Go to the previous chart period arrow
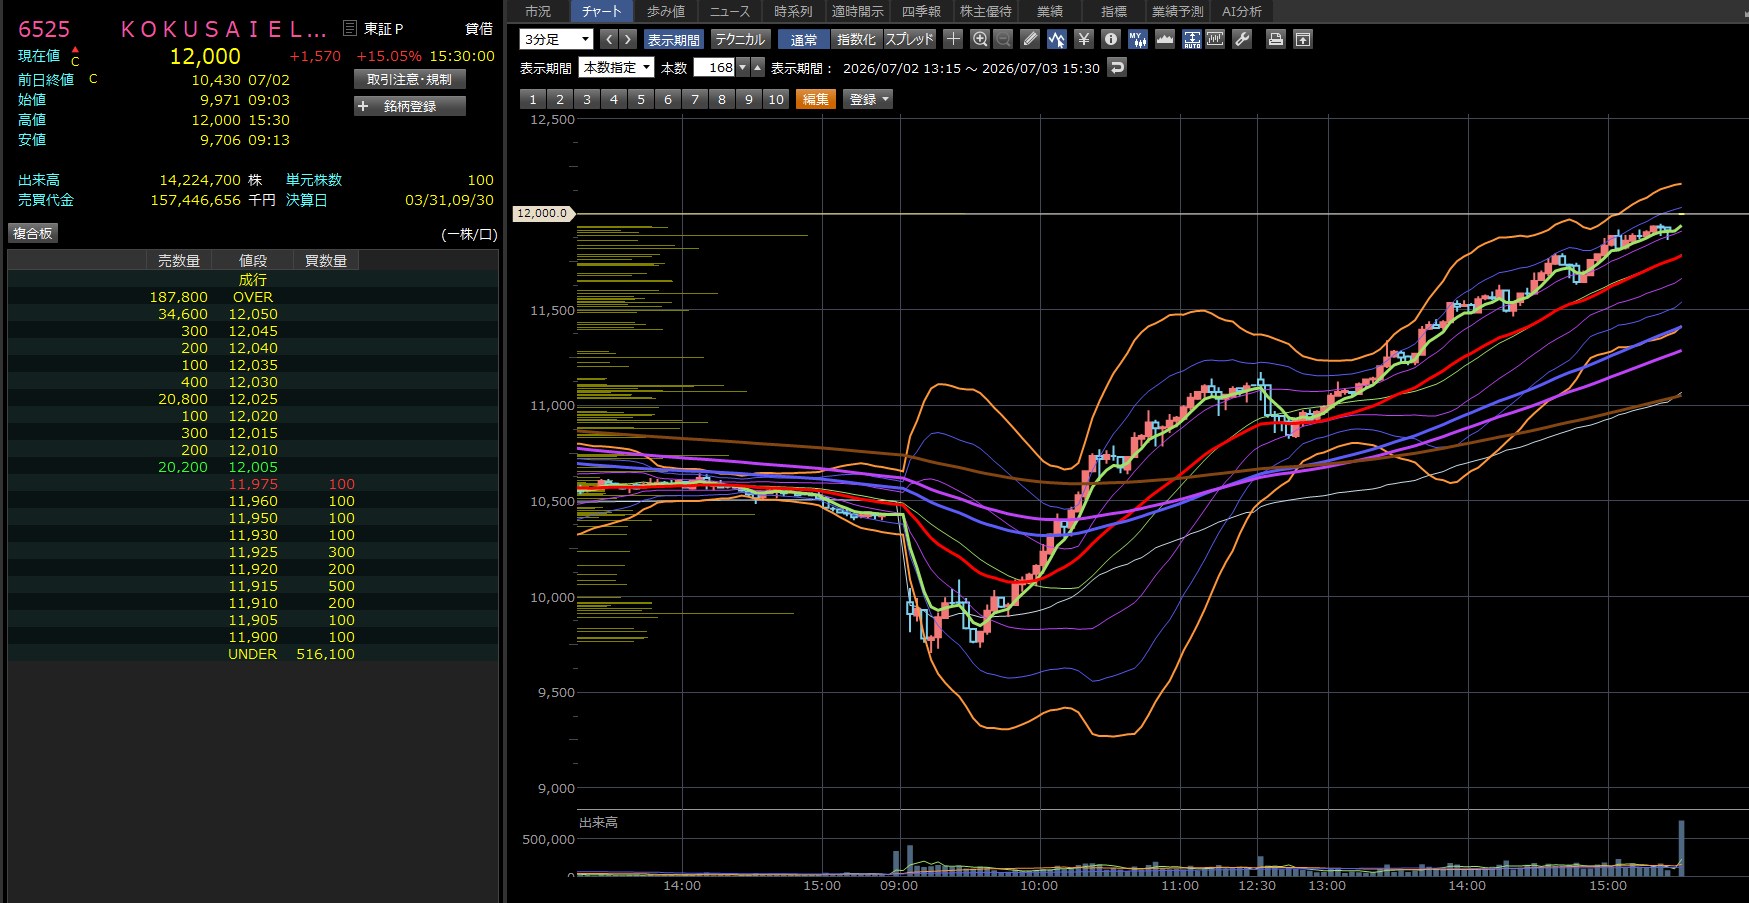Viewport: 1749px width, 903px height. click(608, 39)
